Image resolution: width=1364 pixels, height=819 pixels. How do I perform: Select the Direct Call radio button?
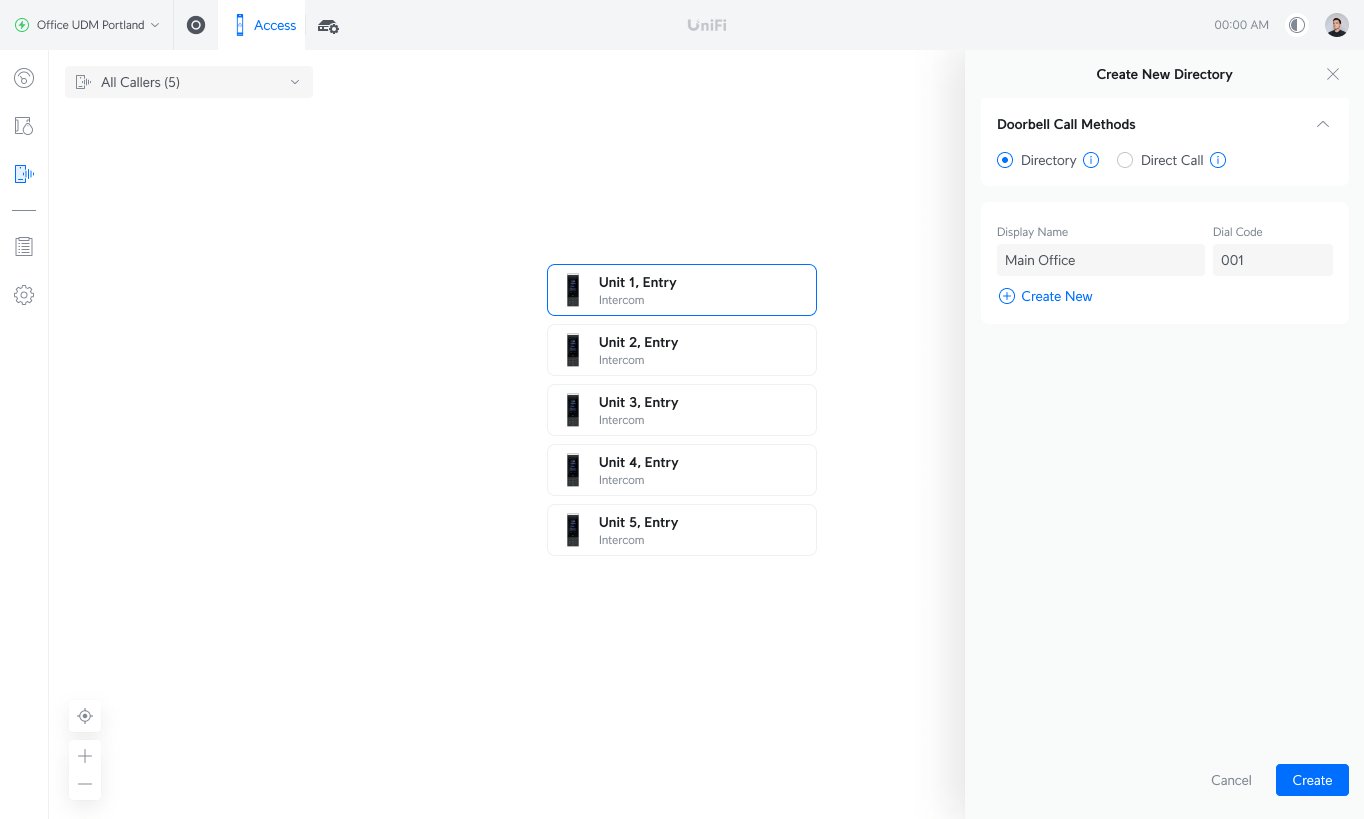pyautogui.click(x=1125, y=160)
